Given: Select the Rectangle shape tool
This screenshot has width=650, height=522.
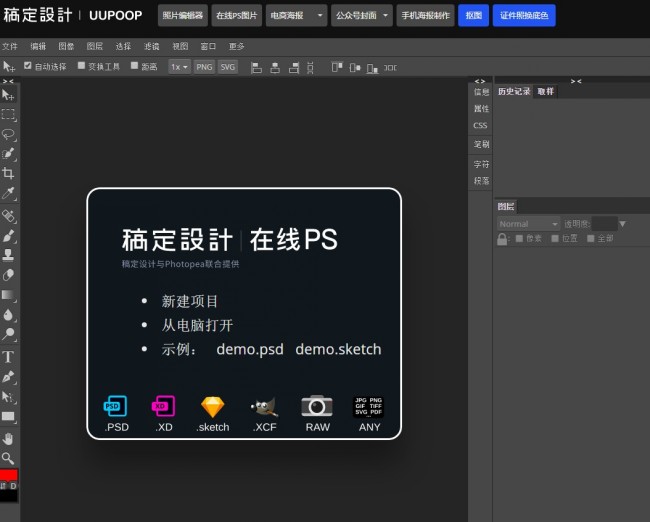Looking at the screenshot, I should pyautogui.click(x=8, y=416).
